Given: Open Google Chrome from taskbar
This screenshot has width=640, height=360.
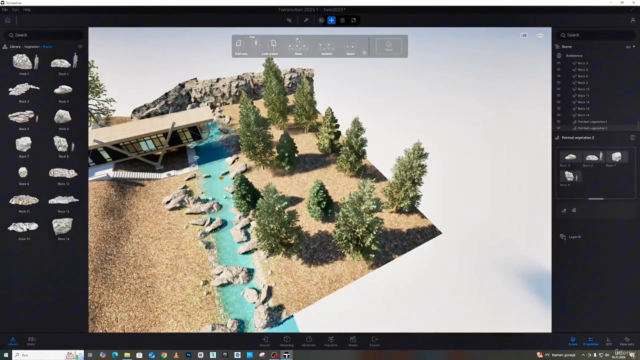Looking at the screenshot, I should 164,355.
